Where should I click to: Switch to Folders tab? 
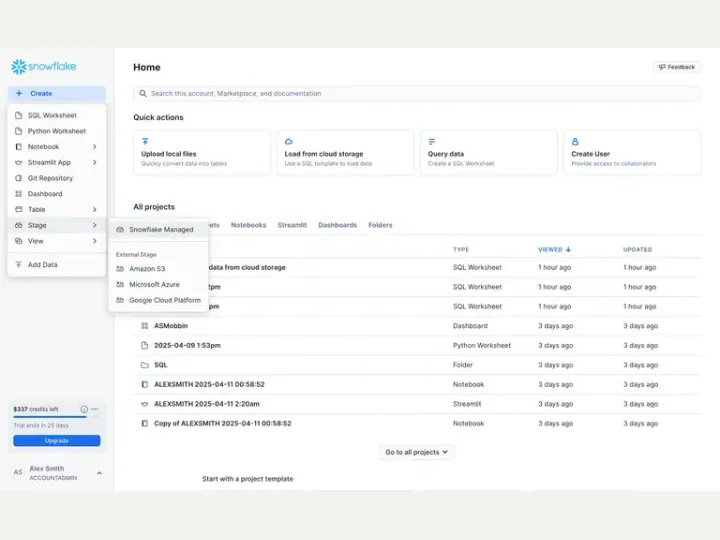point(380,225)
